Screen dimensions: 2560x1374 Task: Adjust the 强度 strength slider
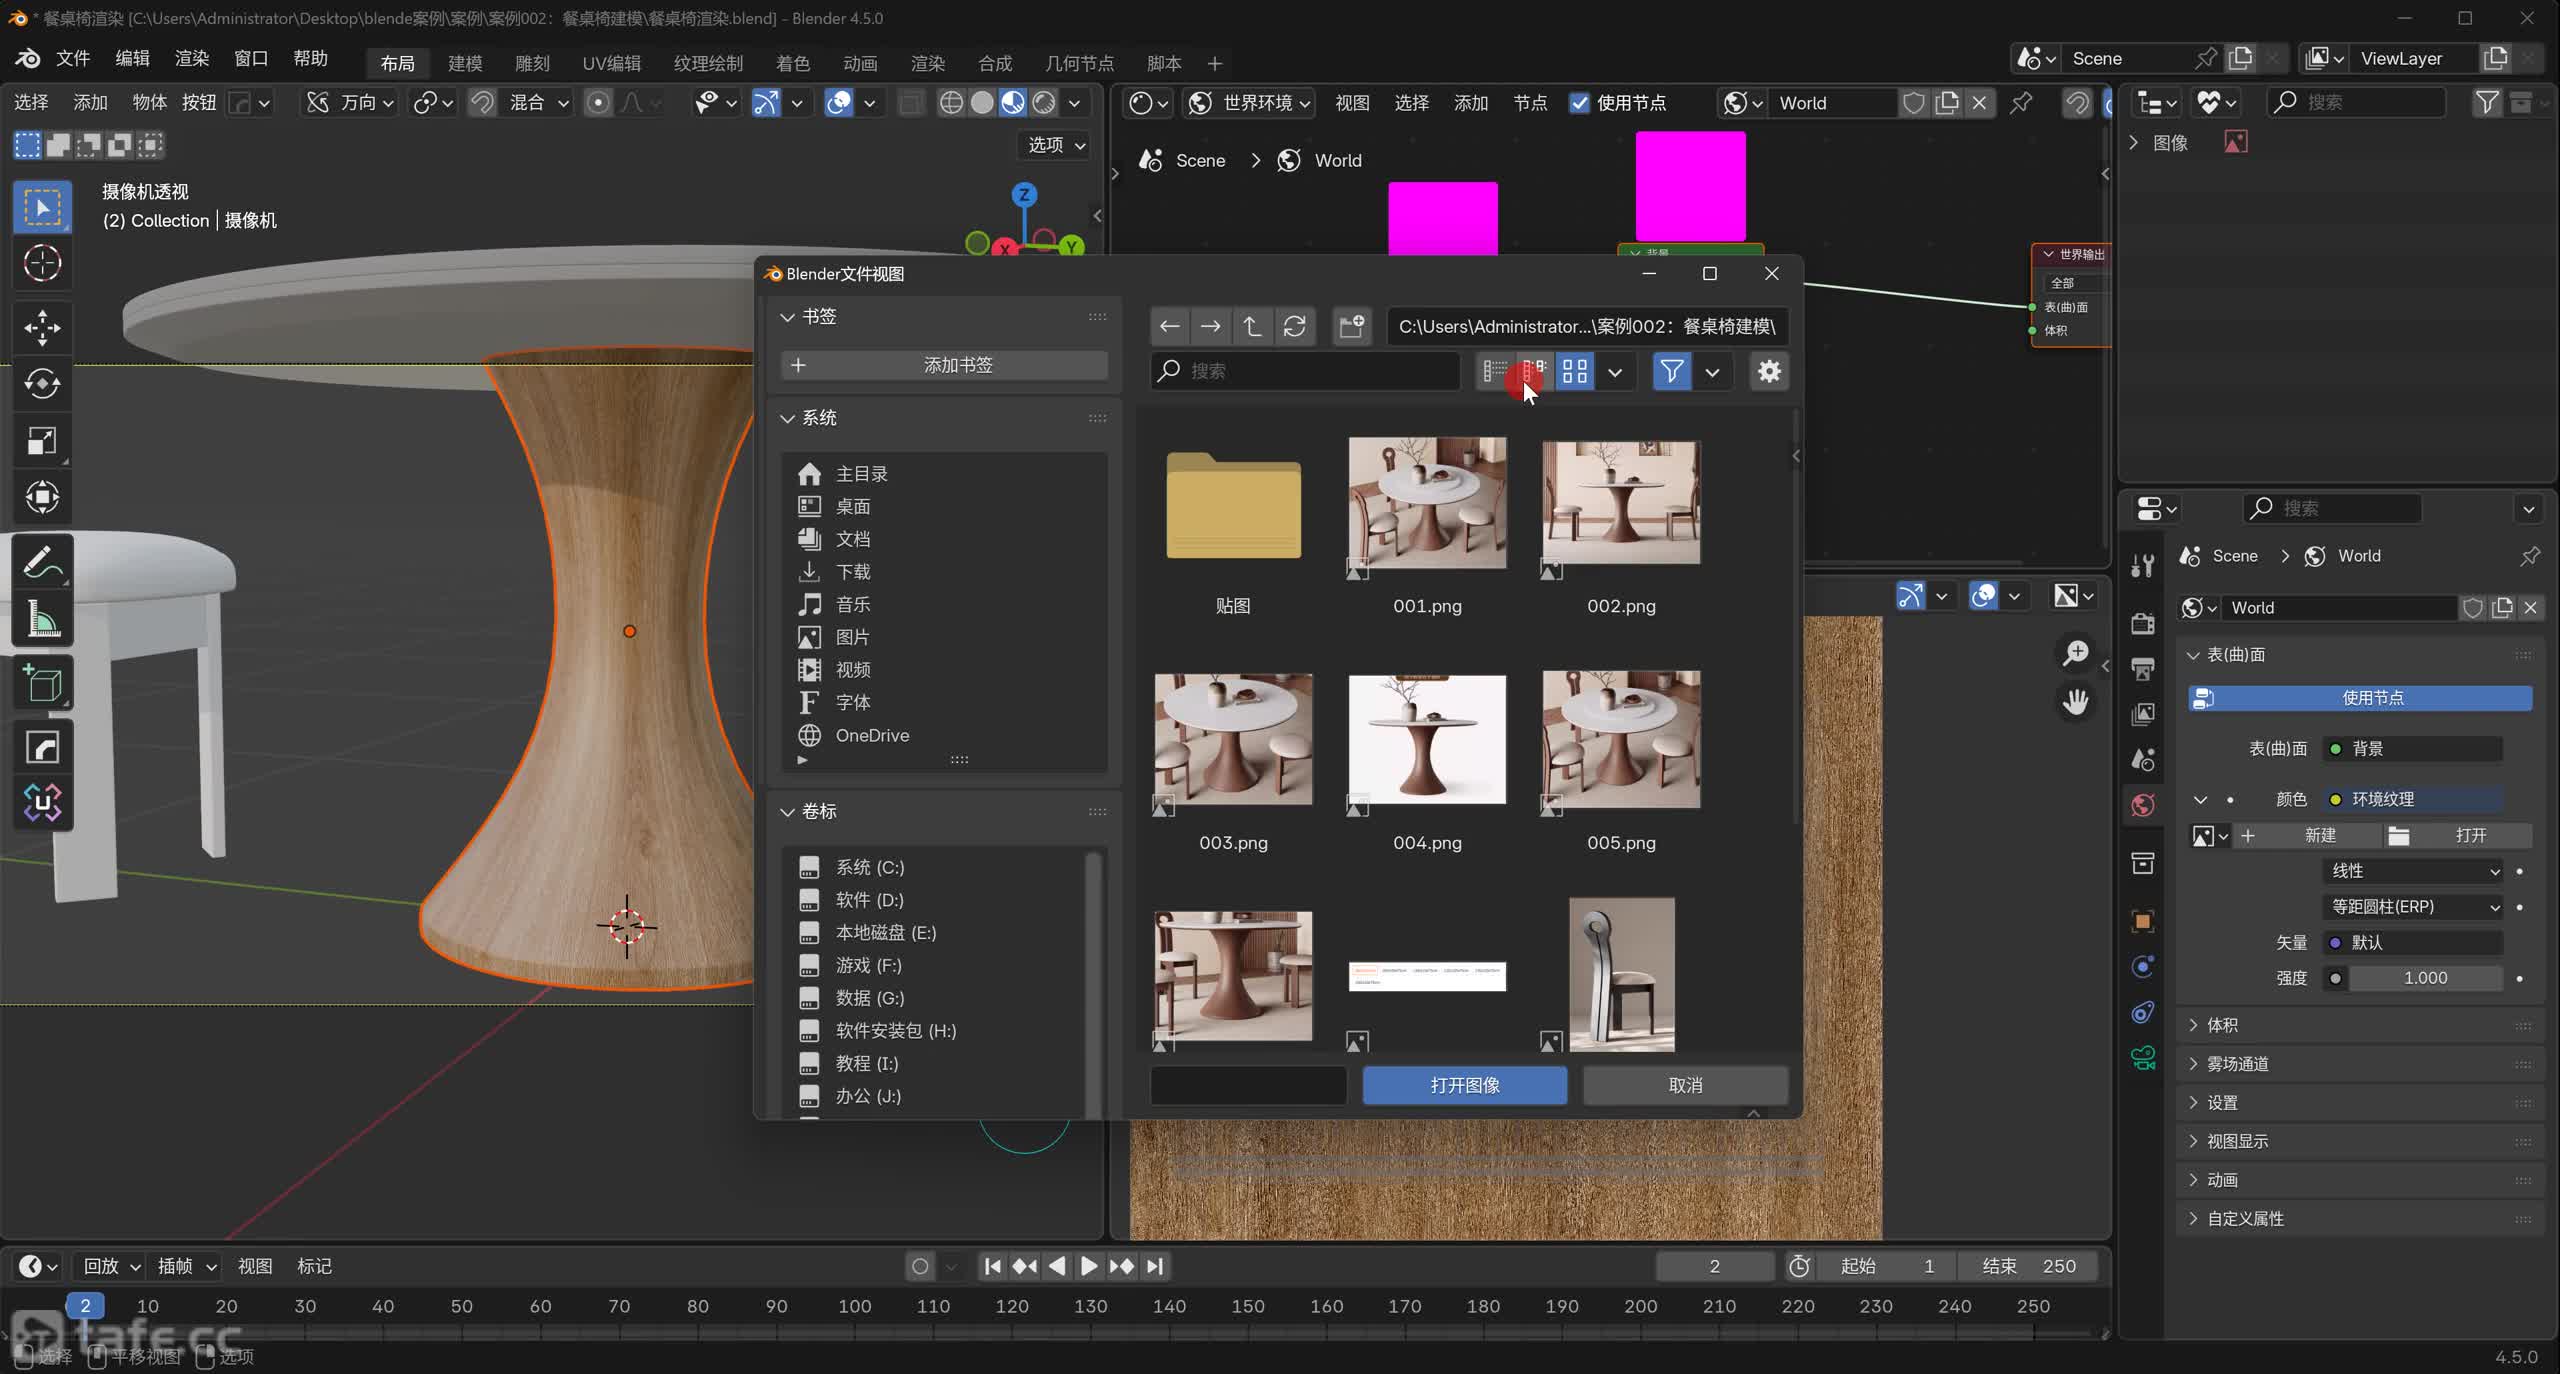coord(2424,978)
